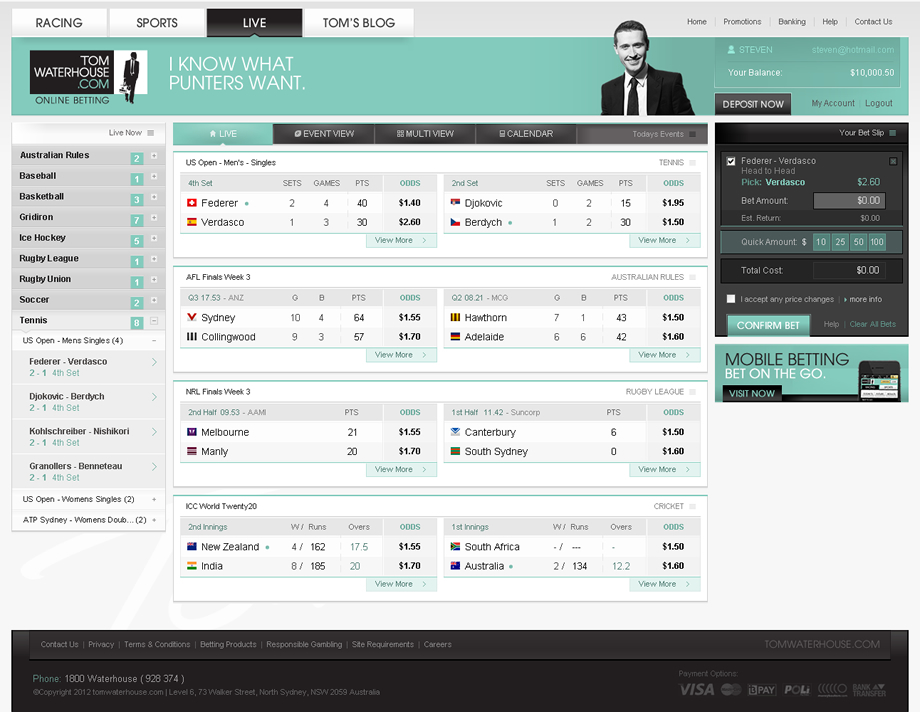Click the Manly team icon

(x=191, y=451)
